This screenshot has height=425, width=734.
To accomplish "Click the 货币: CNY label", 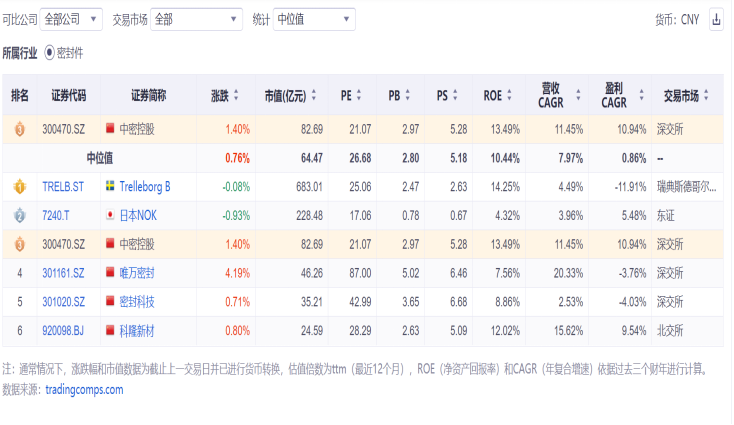I will point(677,20).
